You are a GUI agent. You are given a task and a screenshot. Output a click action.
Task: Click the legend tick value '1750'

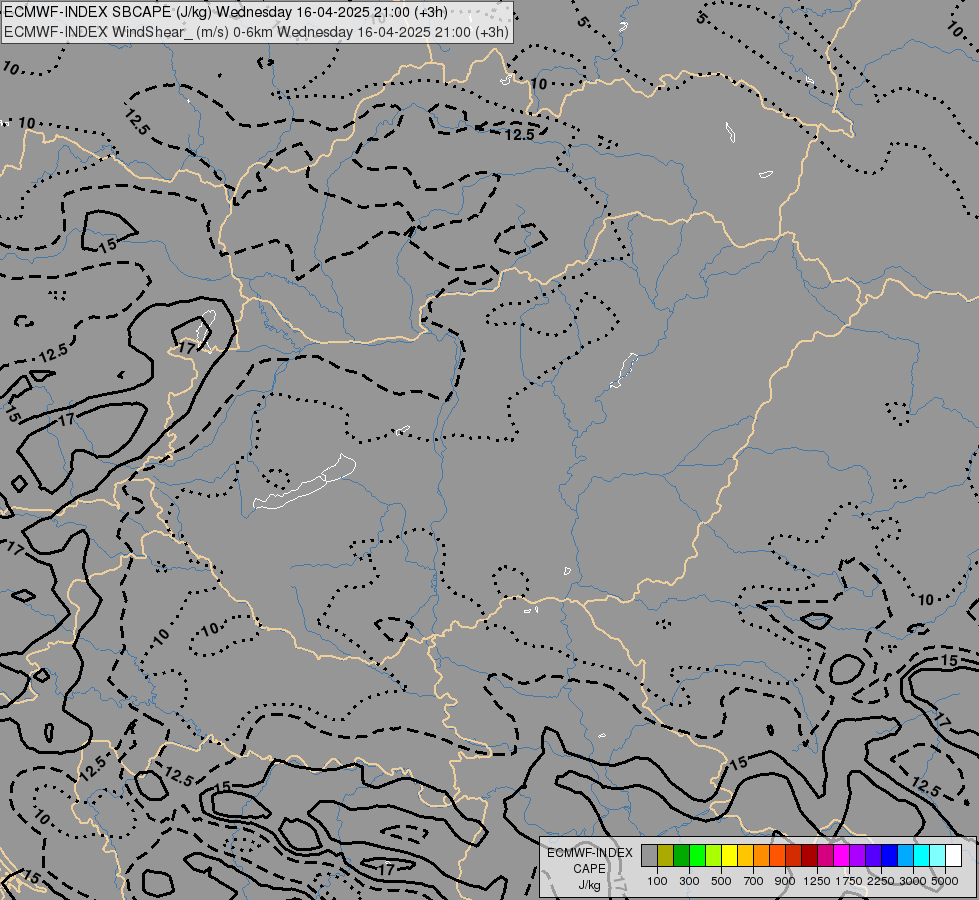click(x=849, y=881)
